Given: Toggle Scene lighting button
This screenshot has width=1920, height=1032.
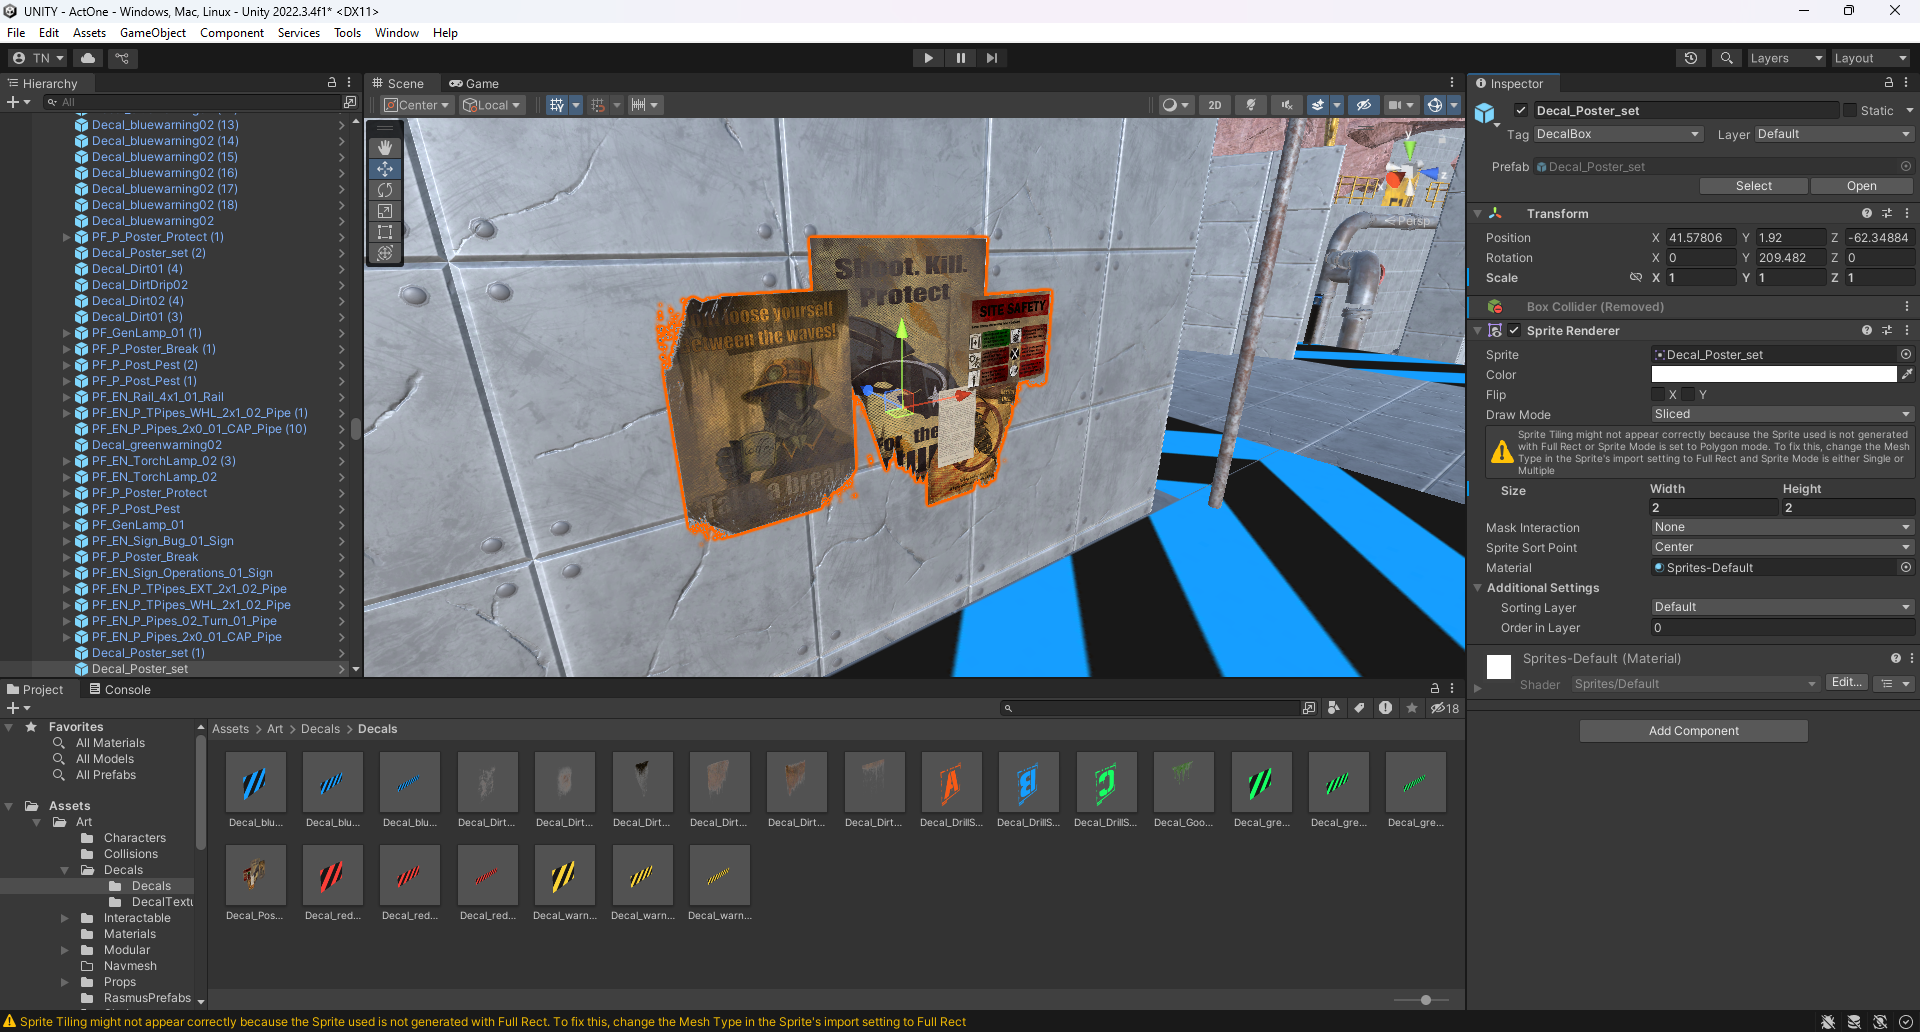Looking at the screenshot, I should pyautogui.click(x=1251, y=105).
